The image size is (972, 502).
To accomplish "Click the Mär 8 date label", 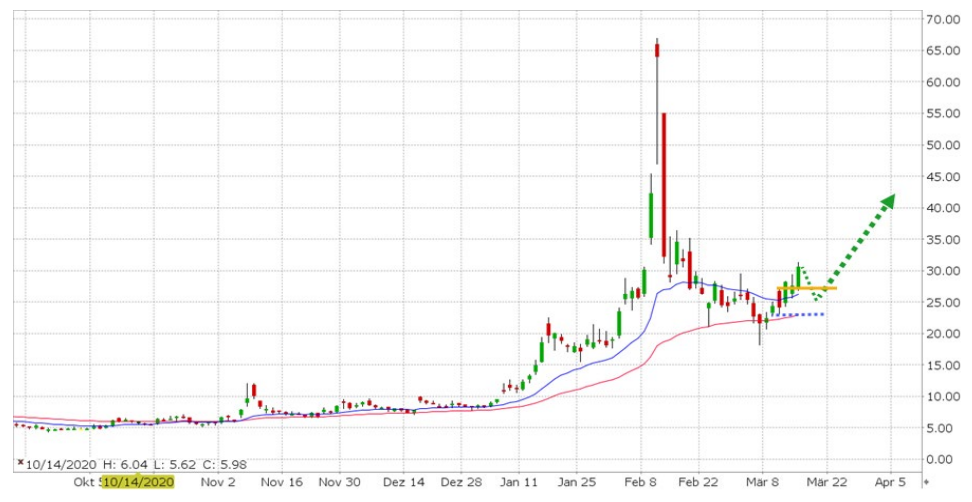I will coord(762,482).
